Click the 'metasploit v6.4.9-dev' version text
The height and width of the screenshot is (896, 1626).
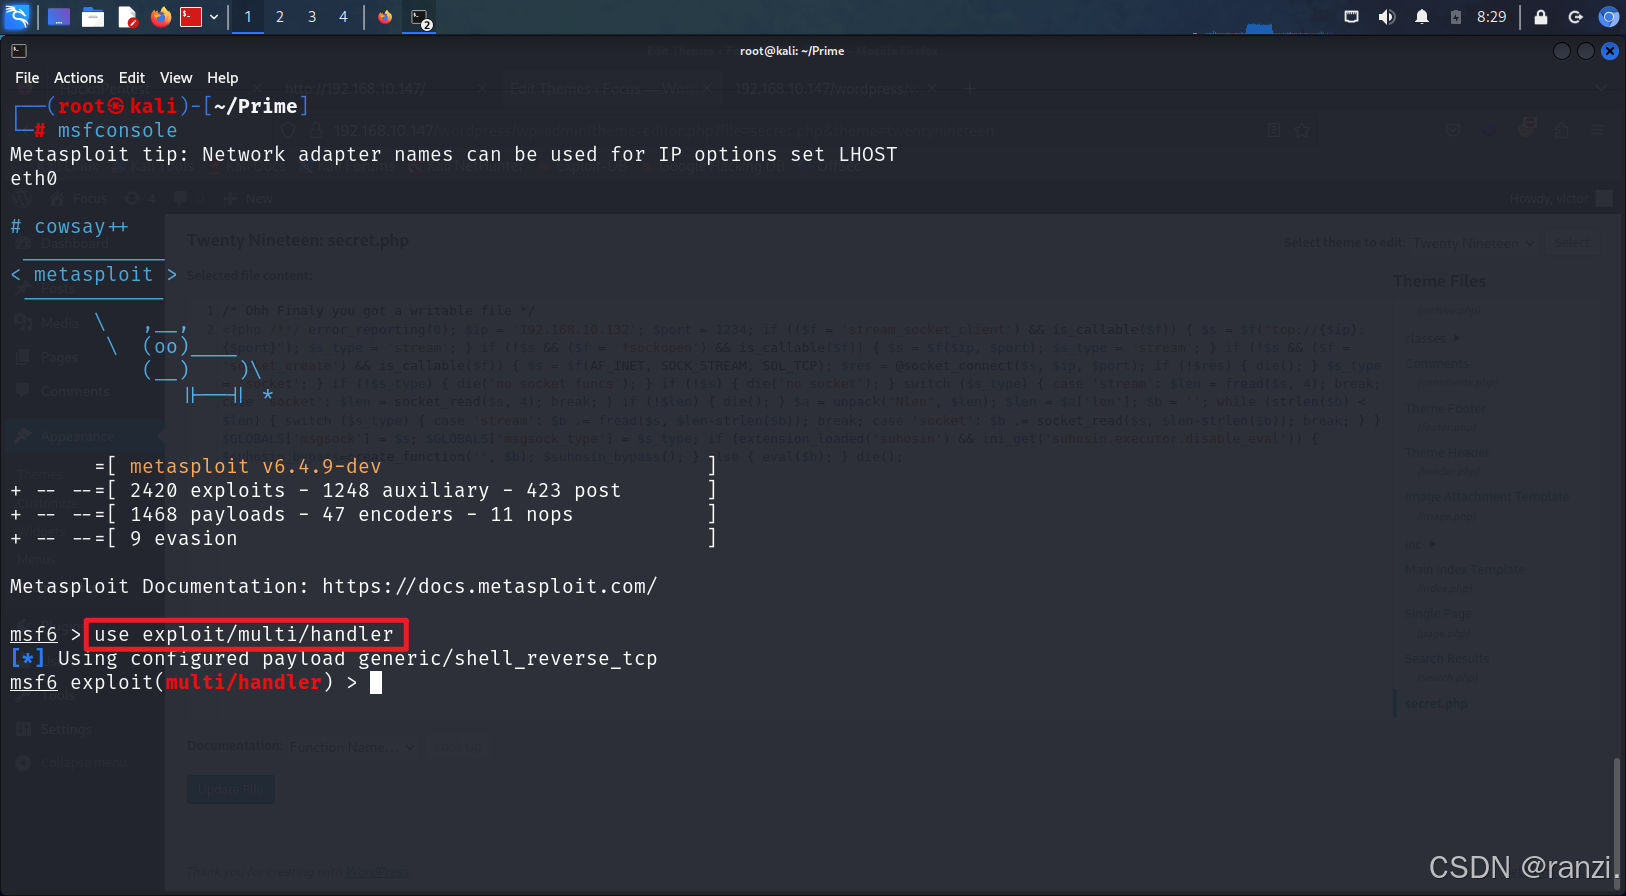(x=255, y=467)
